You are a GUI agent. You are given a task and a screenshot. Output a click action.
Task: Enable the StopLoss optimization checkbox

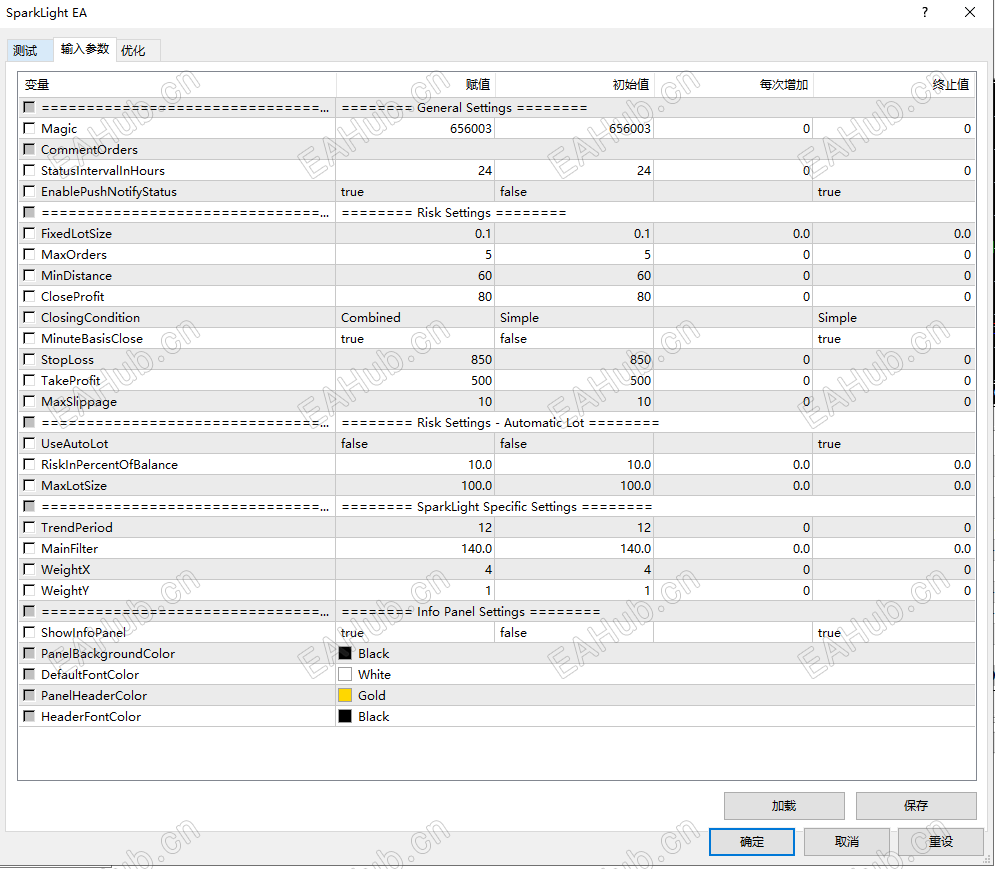(29, 359)
